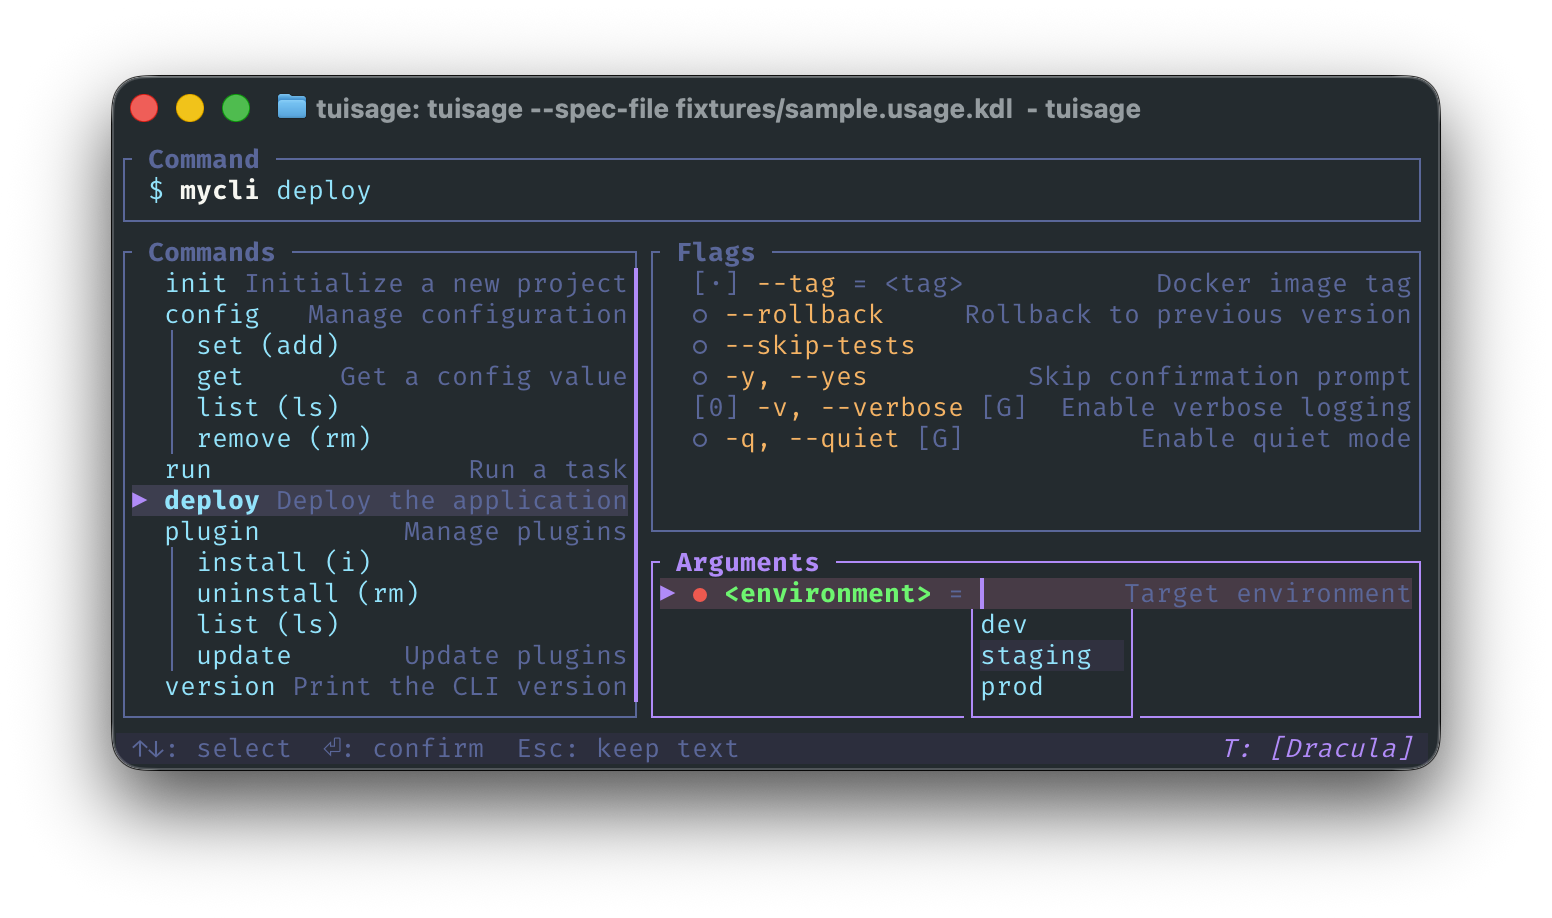
Task: Click the Flags panel title
Action: 716,253
